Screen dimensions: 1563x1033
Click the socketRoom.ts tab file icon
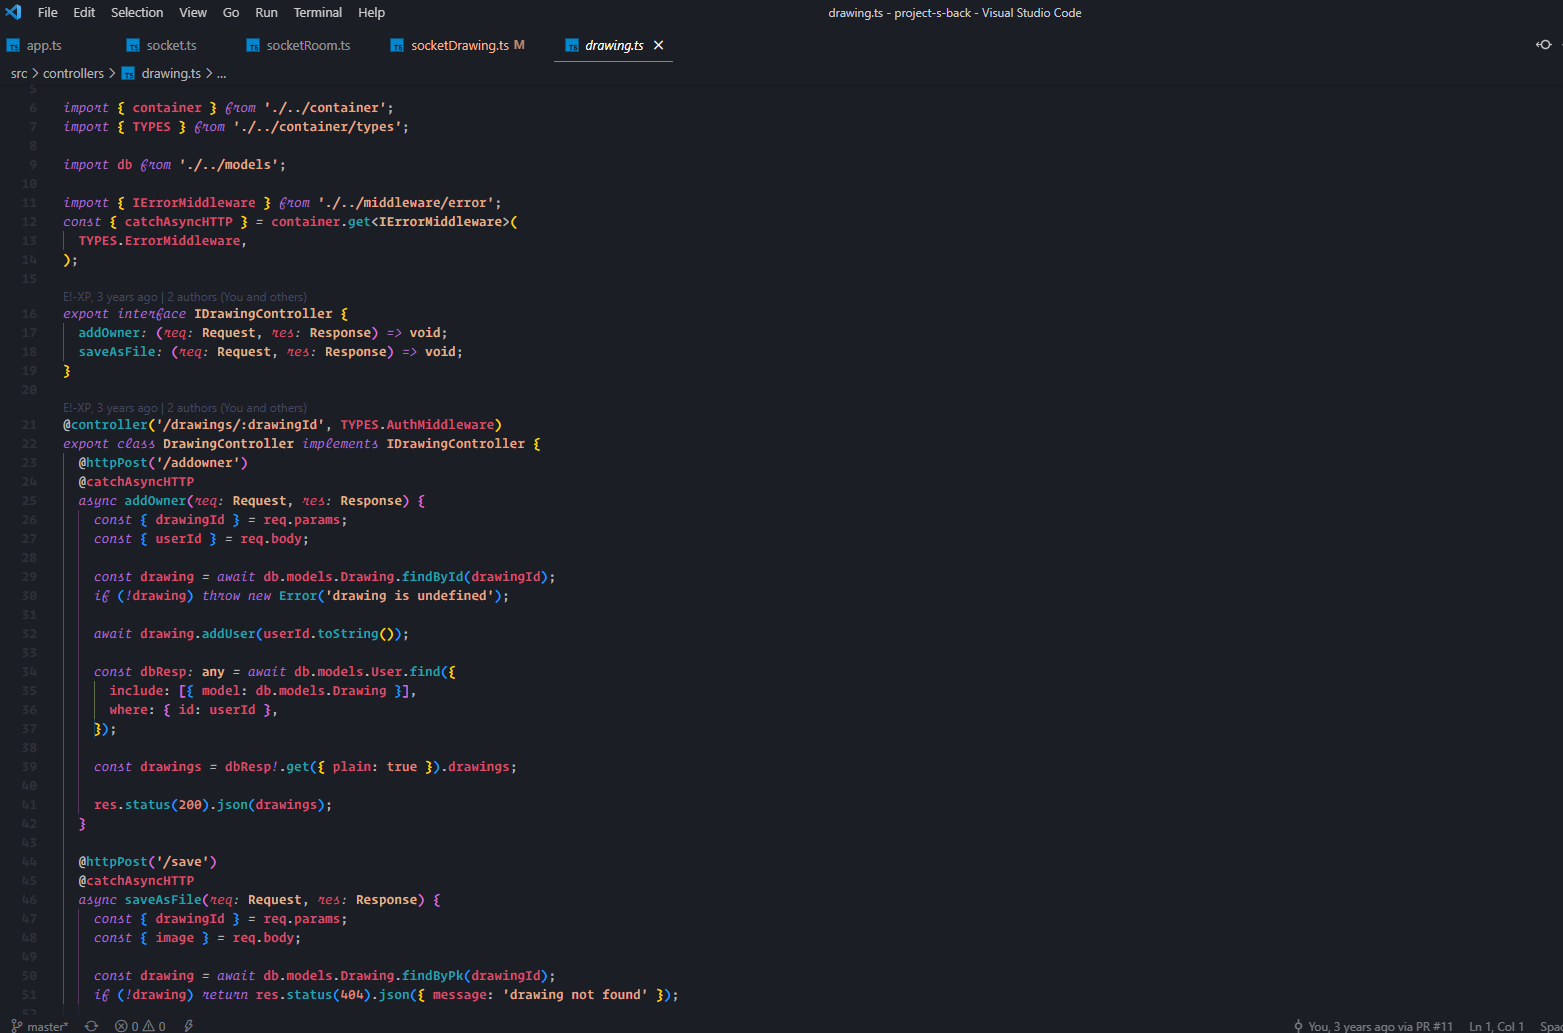(x=253, y=45)
